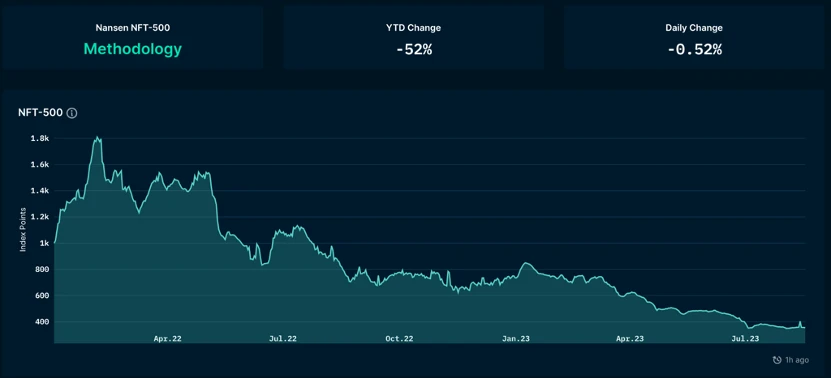Viewport: 832px width, 378px height.
Task: Click the chart peak near 1.8k
Action: click(97, 138)
